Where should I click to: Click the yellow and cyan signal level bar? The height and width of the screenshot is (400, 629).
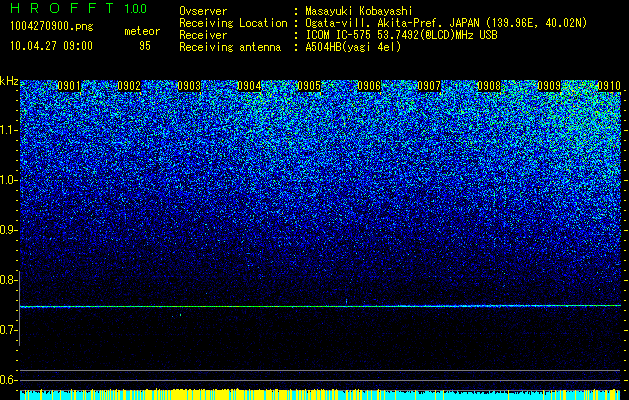click(x=320, y=394)
